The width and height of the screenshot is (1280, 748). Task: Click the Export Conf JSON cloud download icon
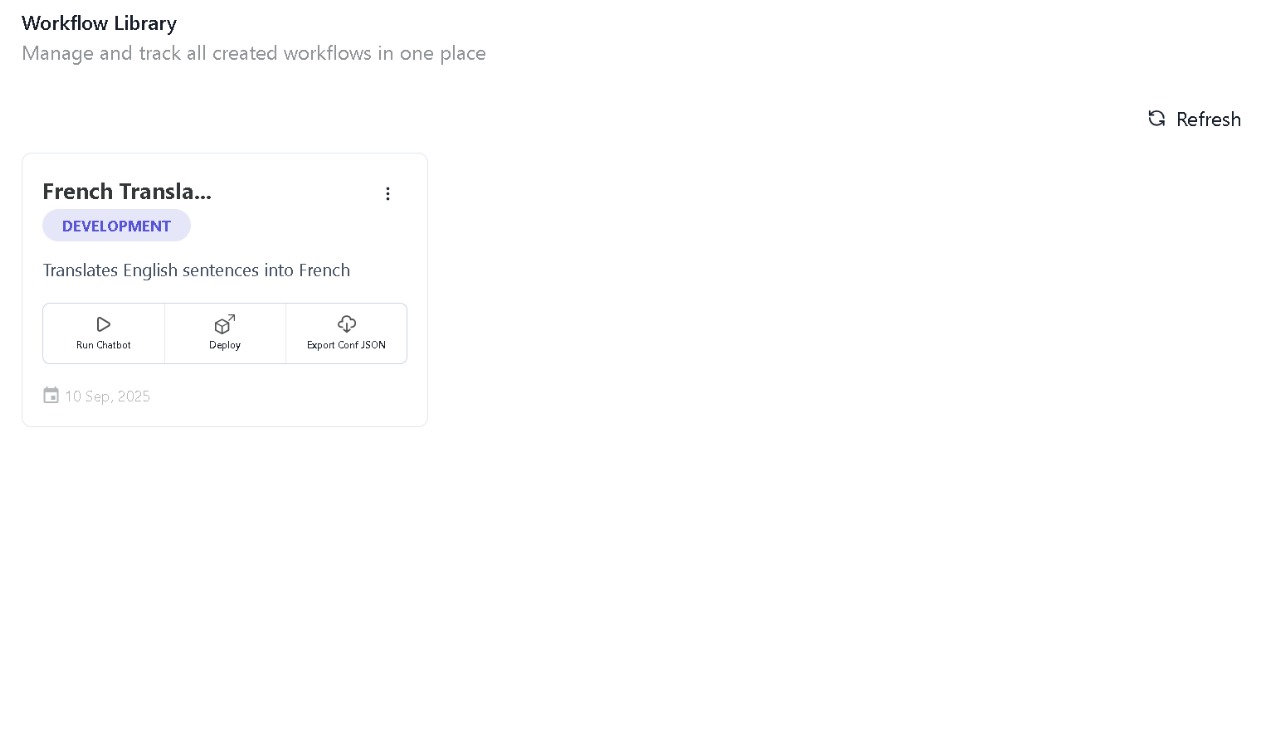pyautogui.click(x=346, y=324)
